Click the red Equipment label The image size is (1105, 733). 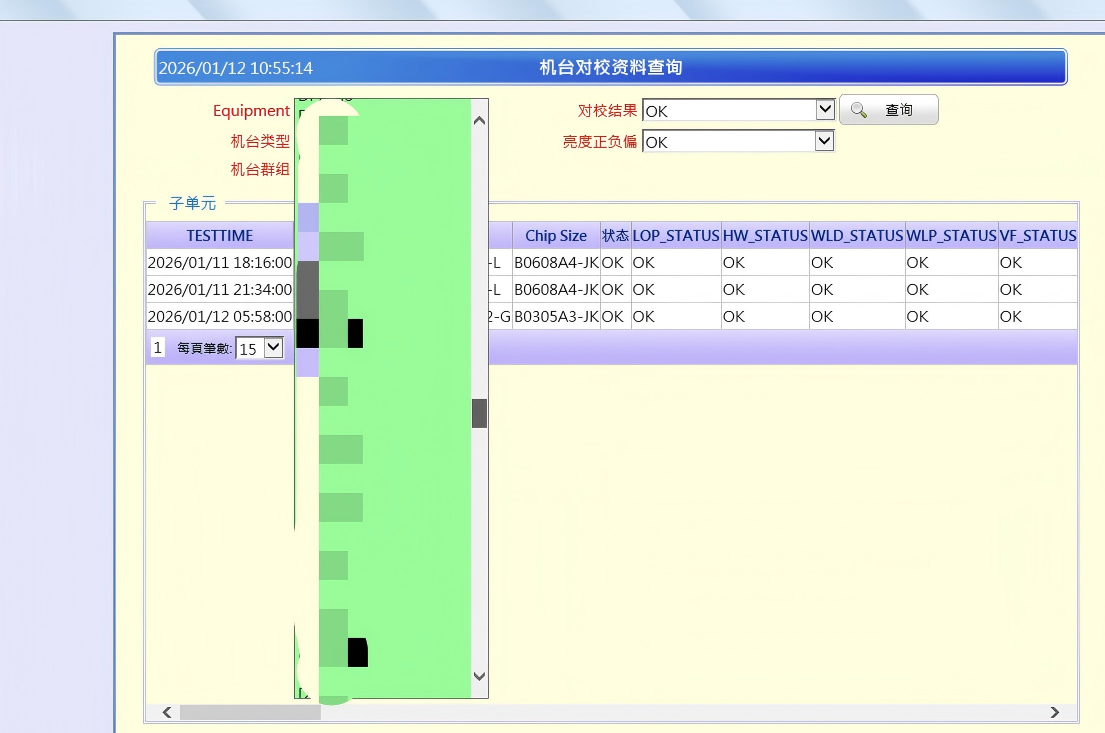click(250, 110)
